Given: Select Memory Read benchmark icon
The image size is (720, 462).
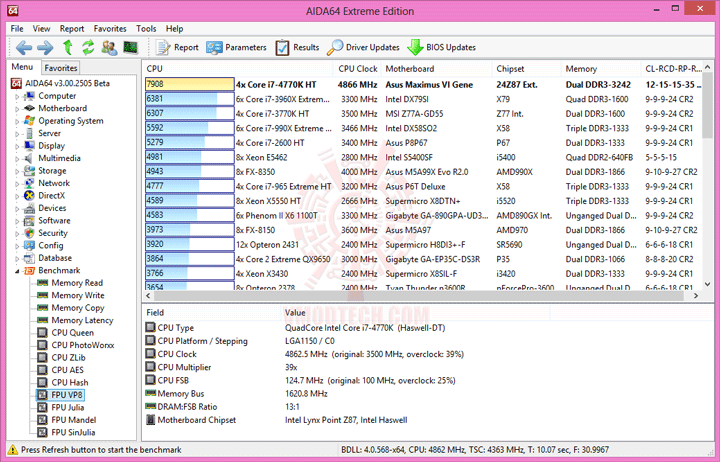Looking at the screenshot, I should coord(42,283).
